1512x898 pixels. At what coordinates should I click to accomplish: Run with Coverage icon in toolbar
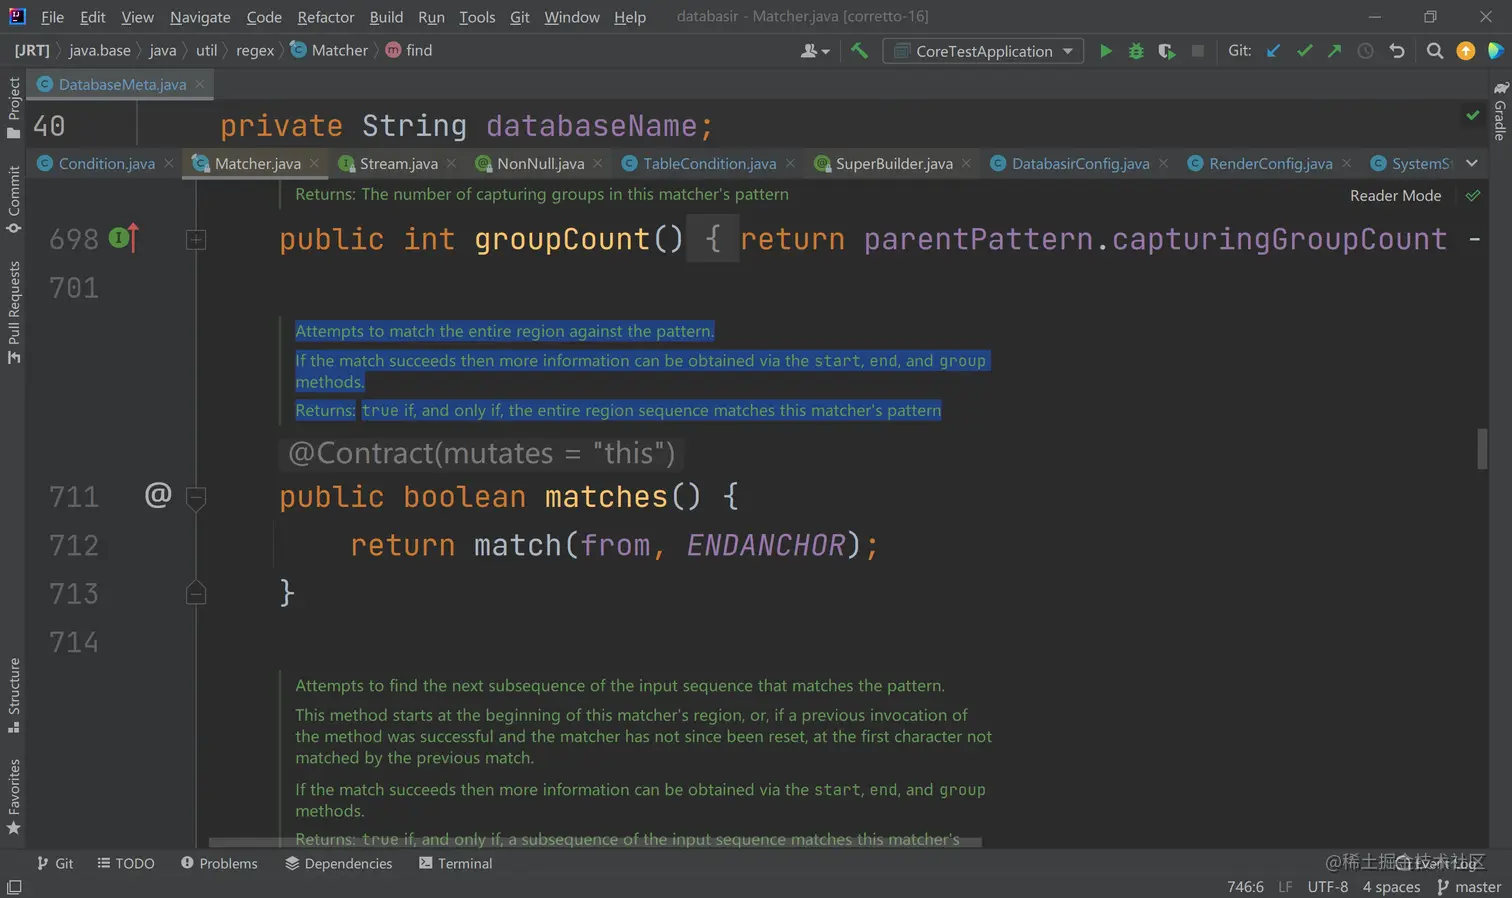click(x=1166, y=51)
